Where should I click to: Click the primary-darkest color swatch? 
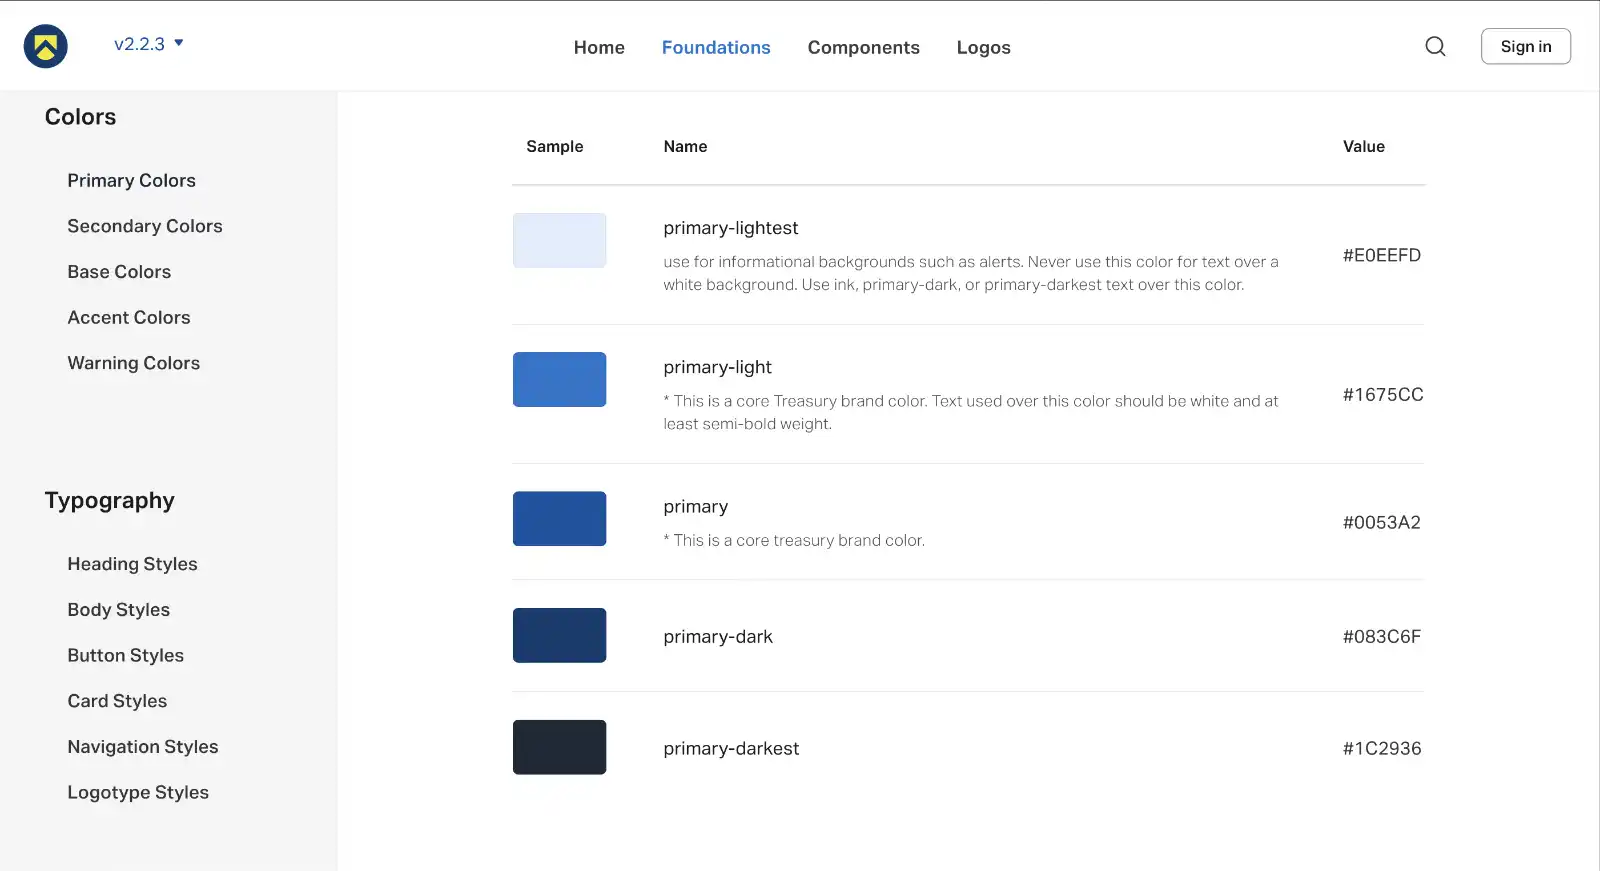click(x=559, y=747)
